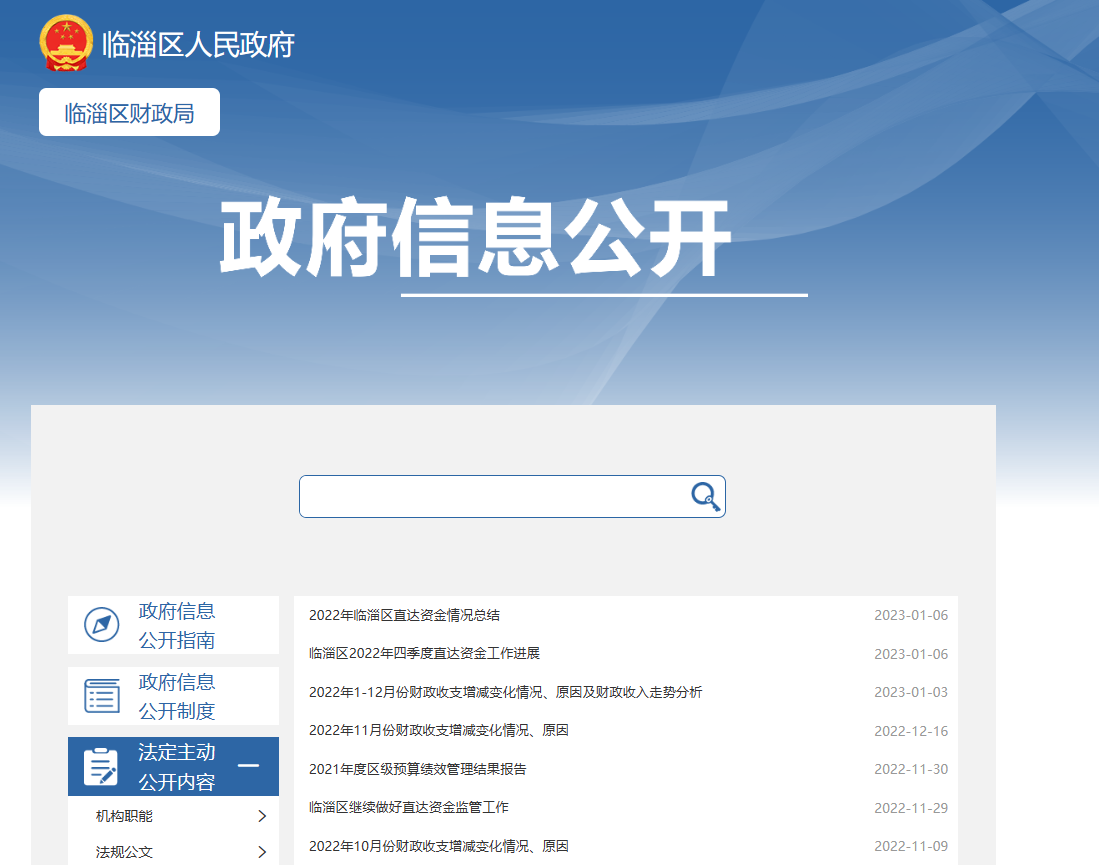Select 法规公文 in the sidebar

pyautogui.click(x=124, y=852)
